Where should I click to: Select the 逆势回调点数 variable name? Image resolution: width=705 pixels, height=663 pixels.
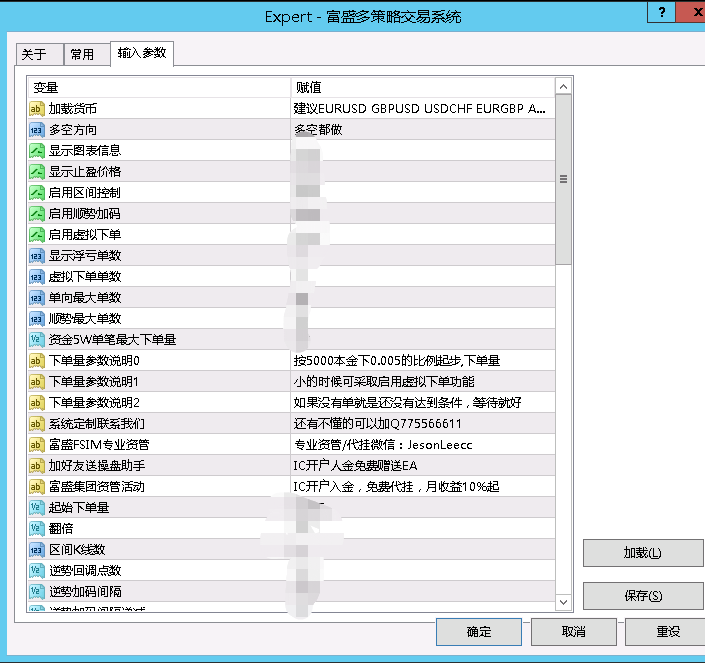point(85,571)
